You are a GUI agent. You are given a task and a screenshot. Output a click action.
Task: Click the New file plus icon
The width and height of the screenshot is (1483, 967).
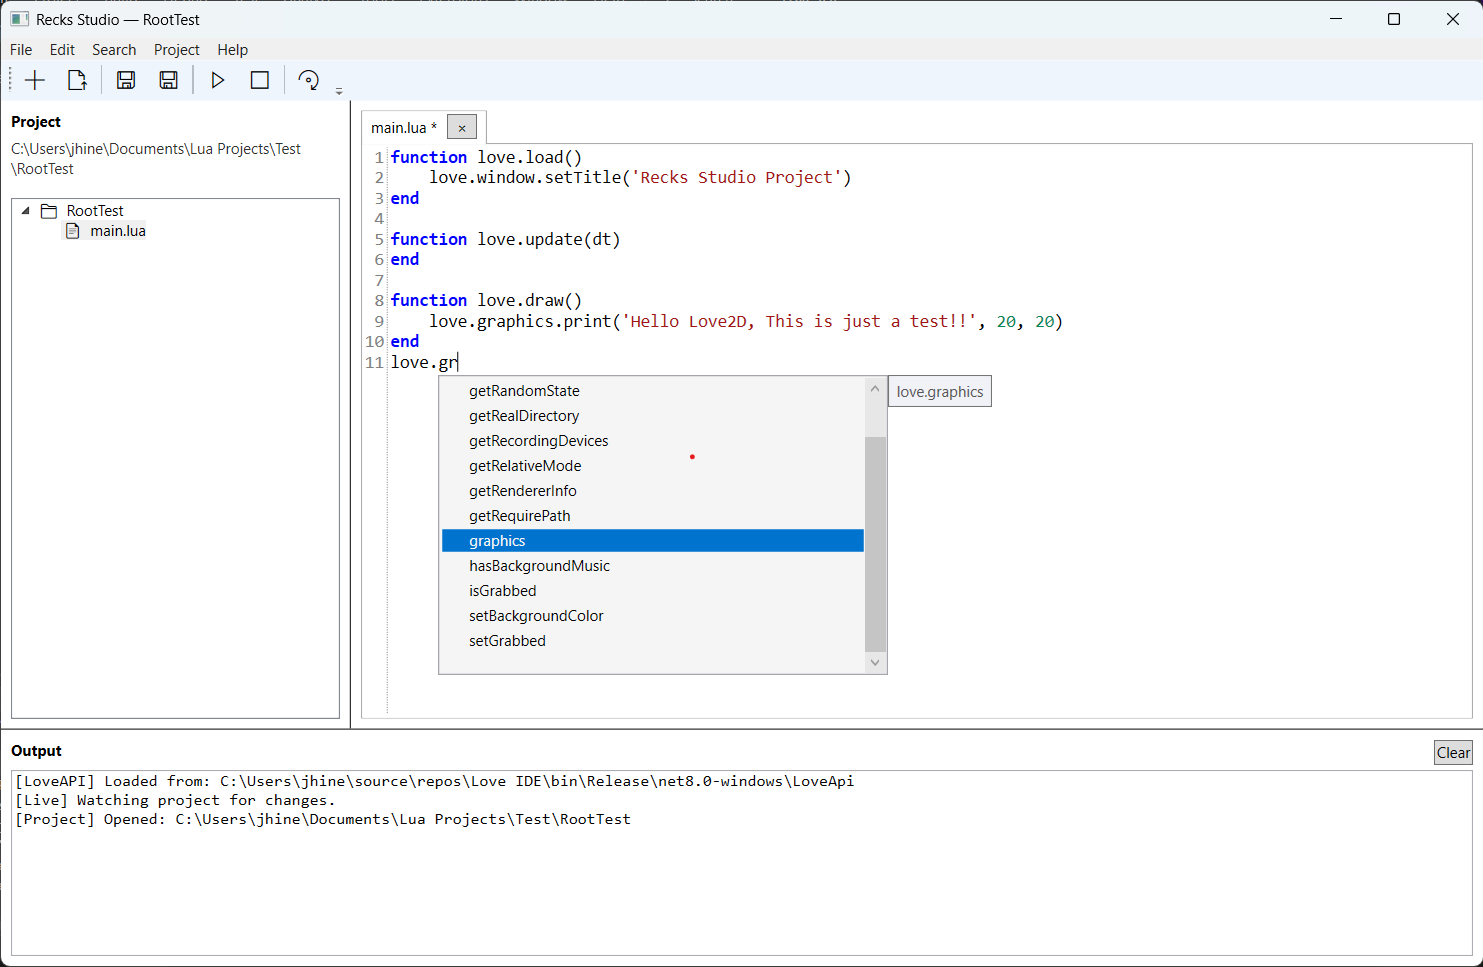[35, 80]
